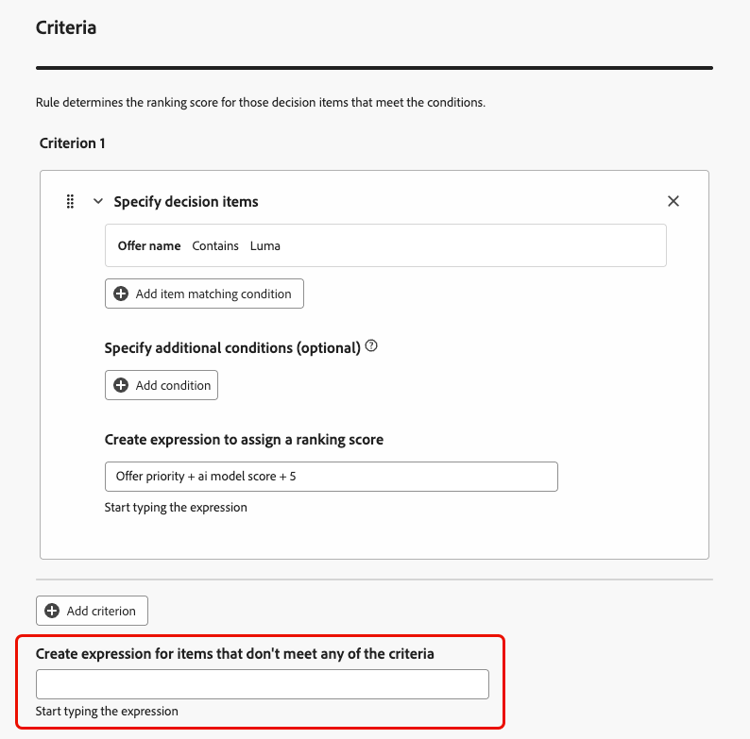Hit the plus icon on Add criterion
This screenshot has width=750, height=739.
[x=52, y=611]
